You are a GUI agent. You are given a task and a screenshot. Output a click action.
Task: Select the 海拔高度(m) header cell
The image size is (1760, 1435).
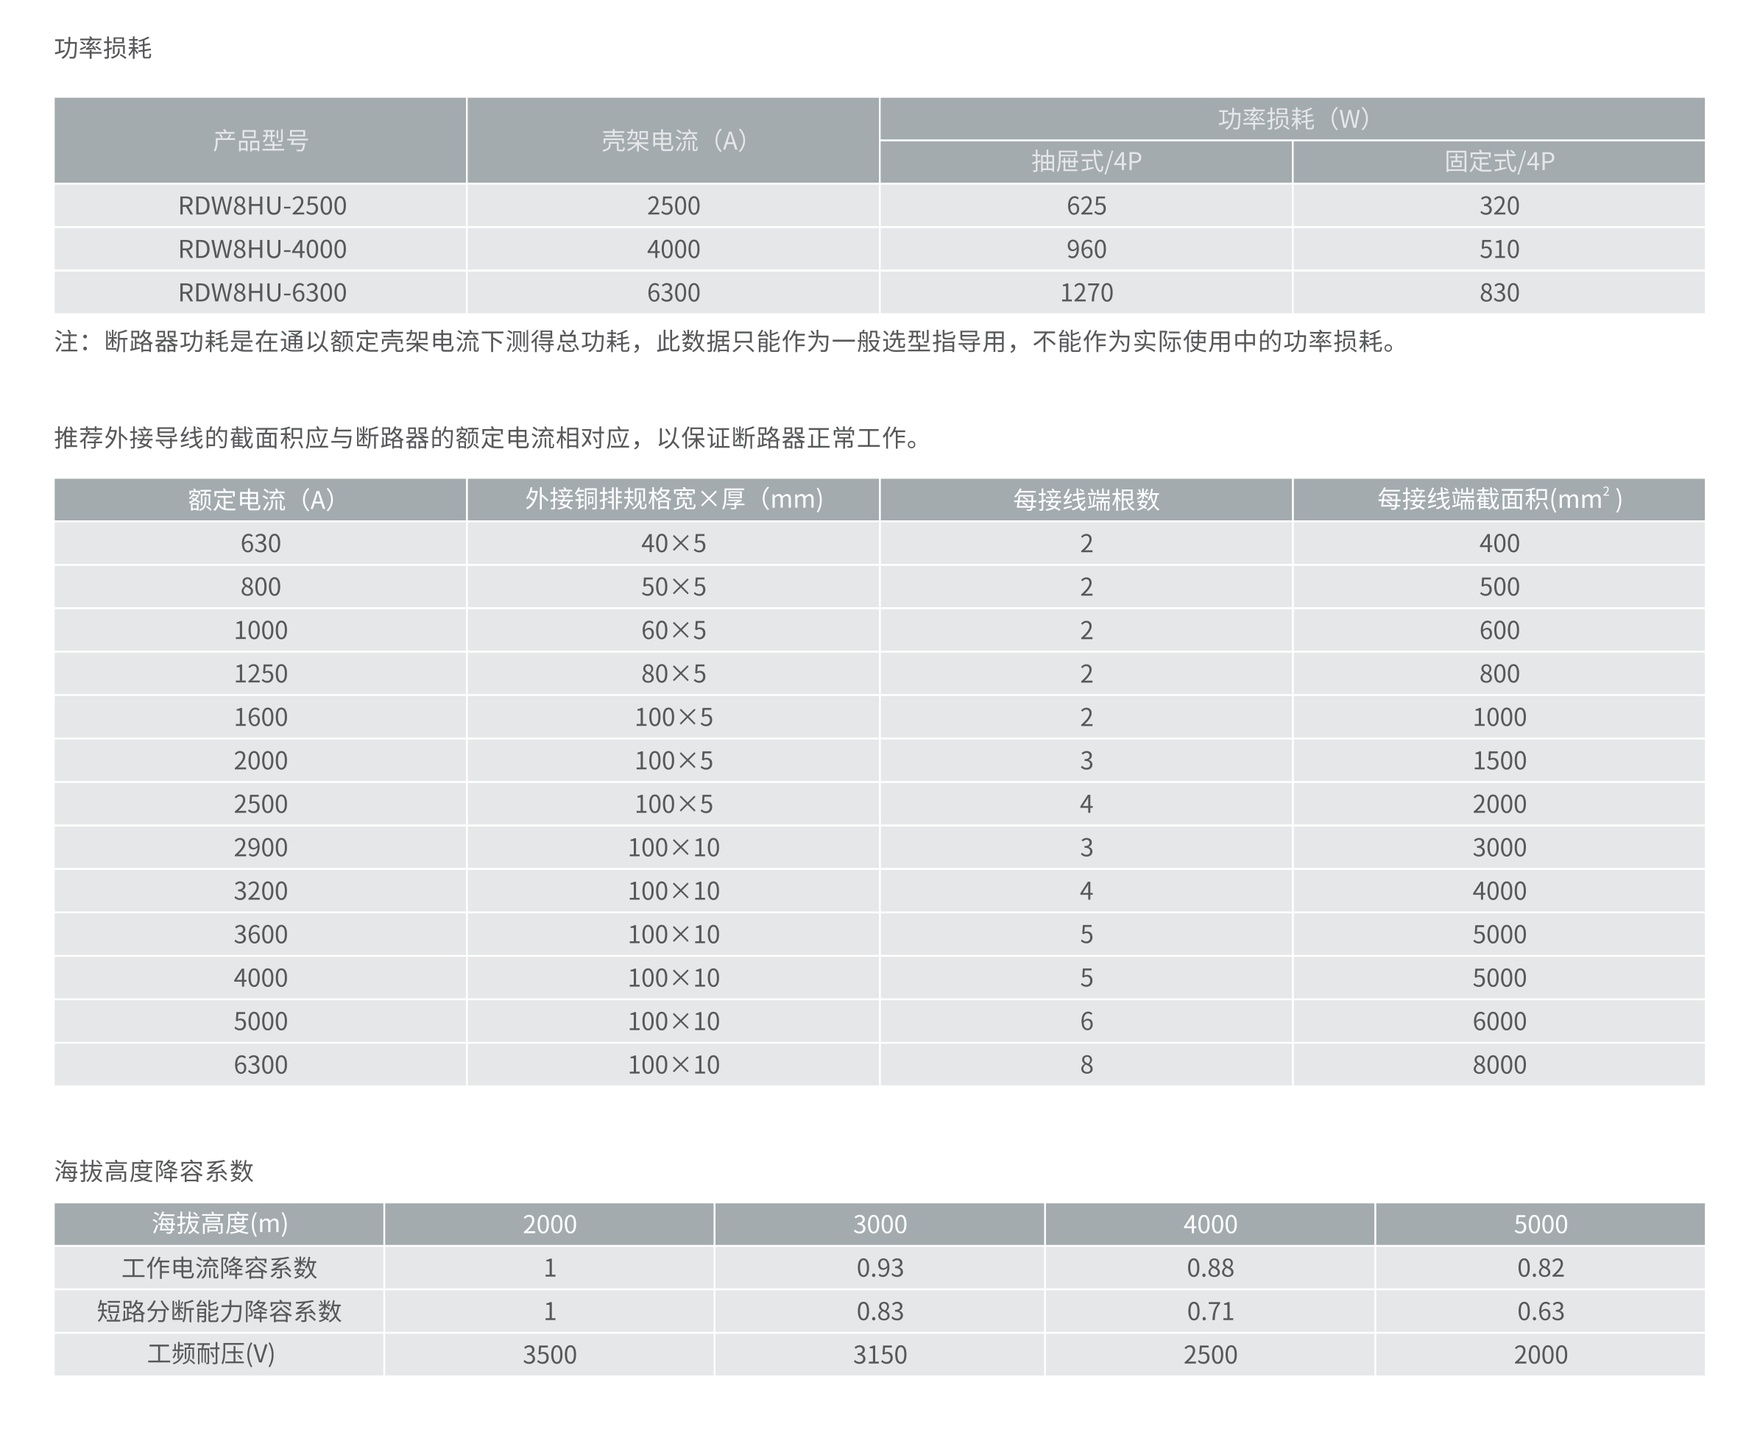[x=219, y=1224]
